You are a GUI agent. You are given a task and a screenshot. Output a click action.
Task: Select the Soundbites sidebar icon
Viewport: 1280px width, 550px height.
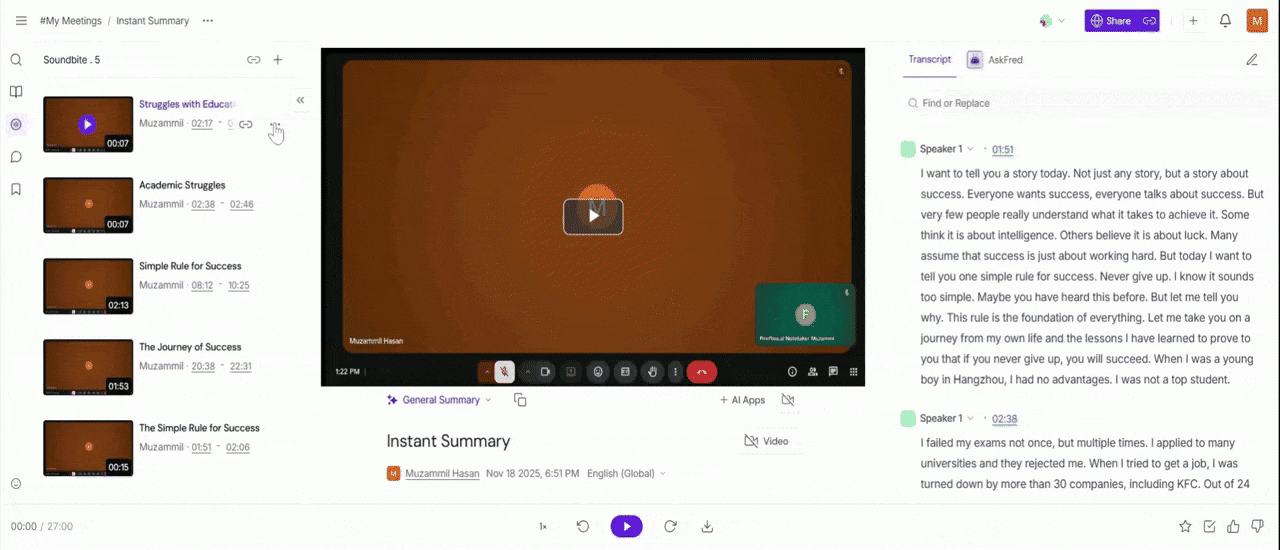pos(16,124)
